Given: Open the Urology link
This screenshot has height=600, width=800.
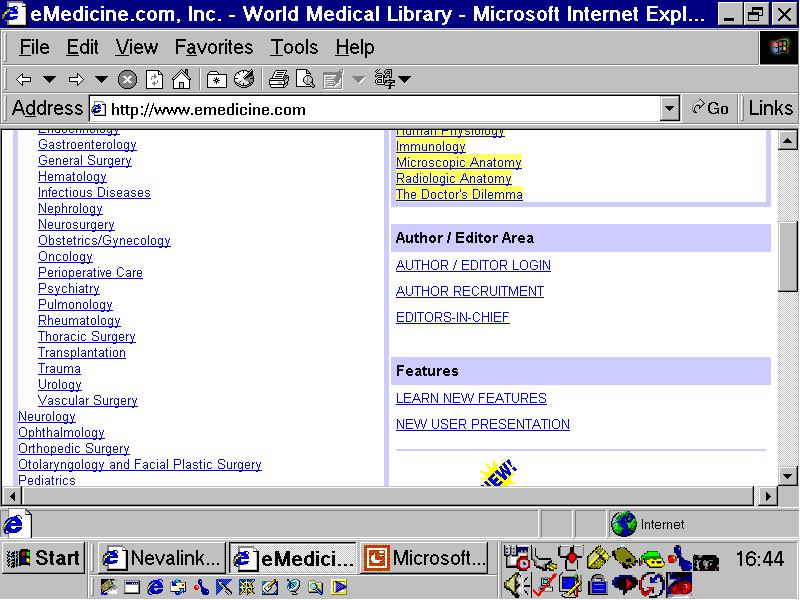Looking at the screenshot, I should click(60, 385).
